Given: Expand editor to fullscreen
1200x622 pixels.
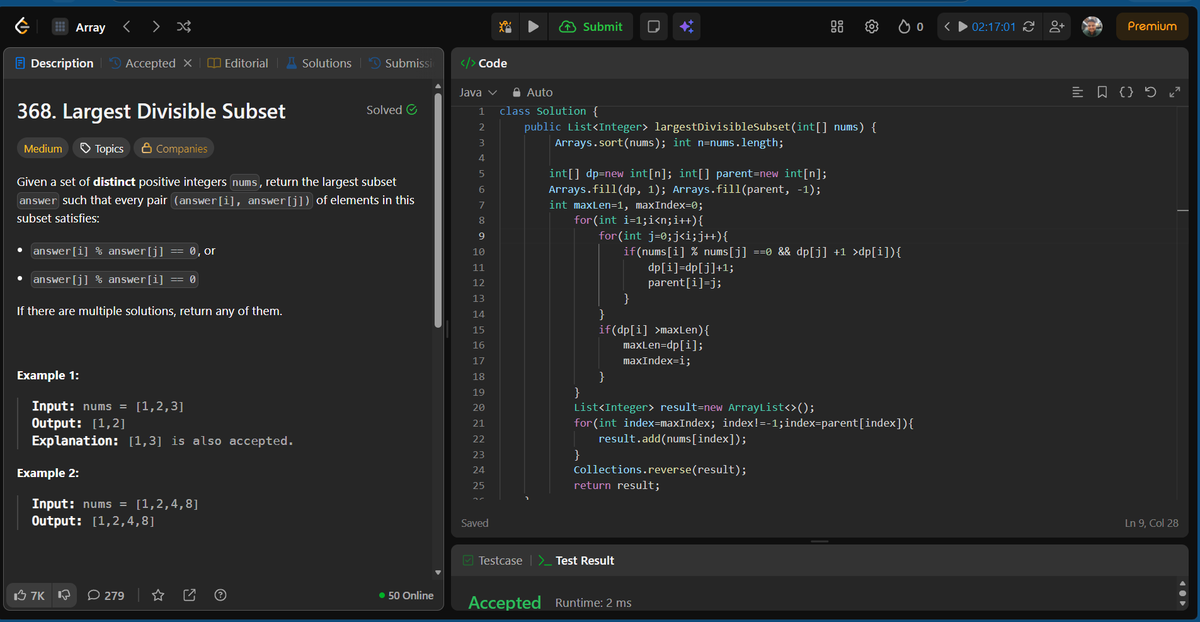Looking at the screenshot, I should pos(1174,92).
